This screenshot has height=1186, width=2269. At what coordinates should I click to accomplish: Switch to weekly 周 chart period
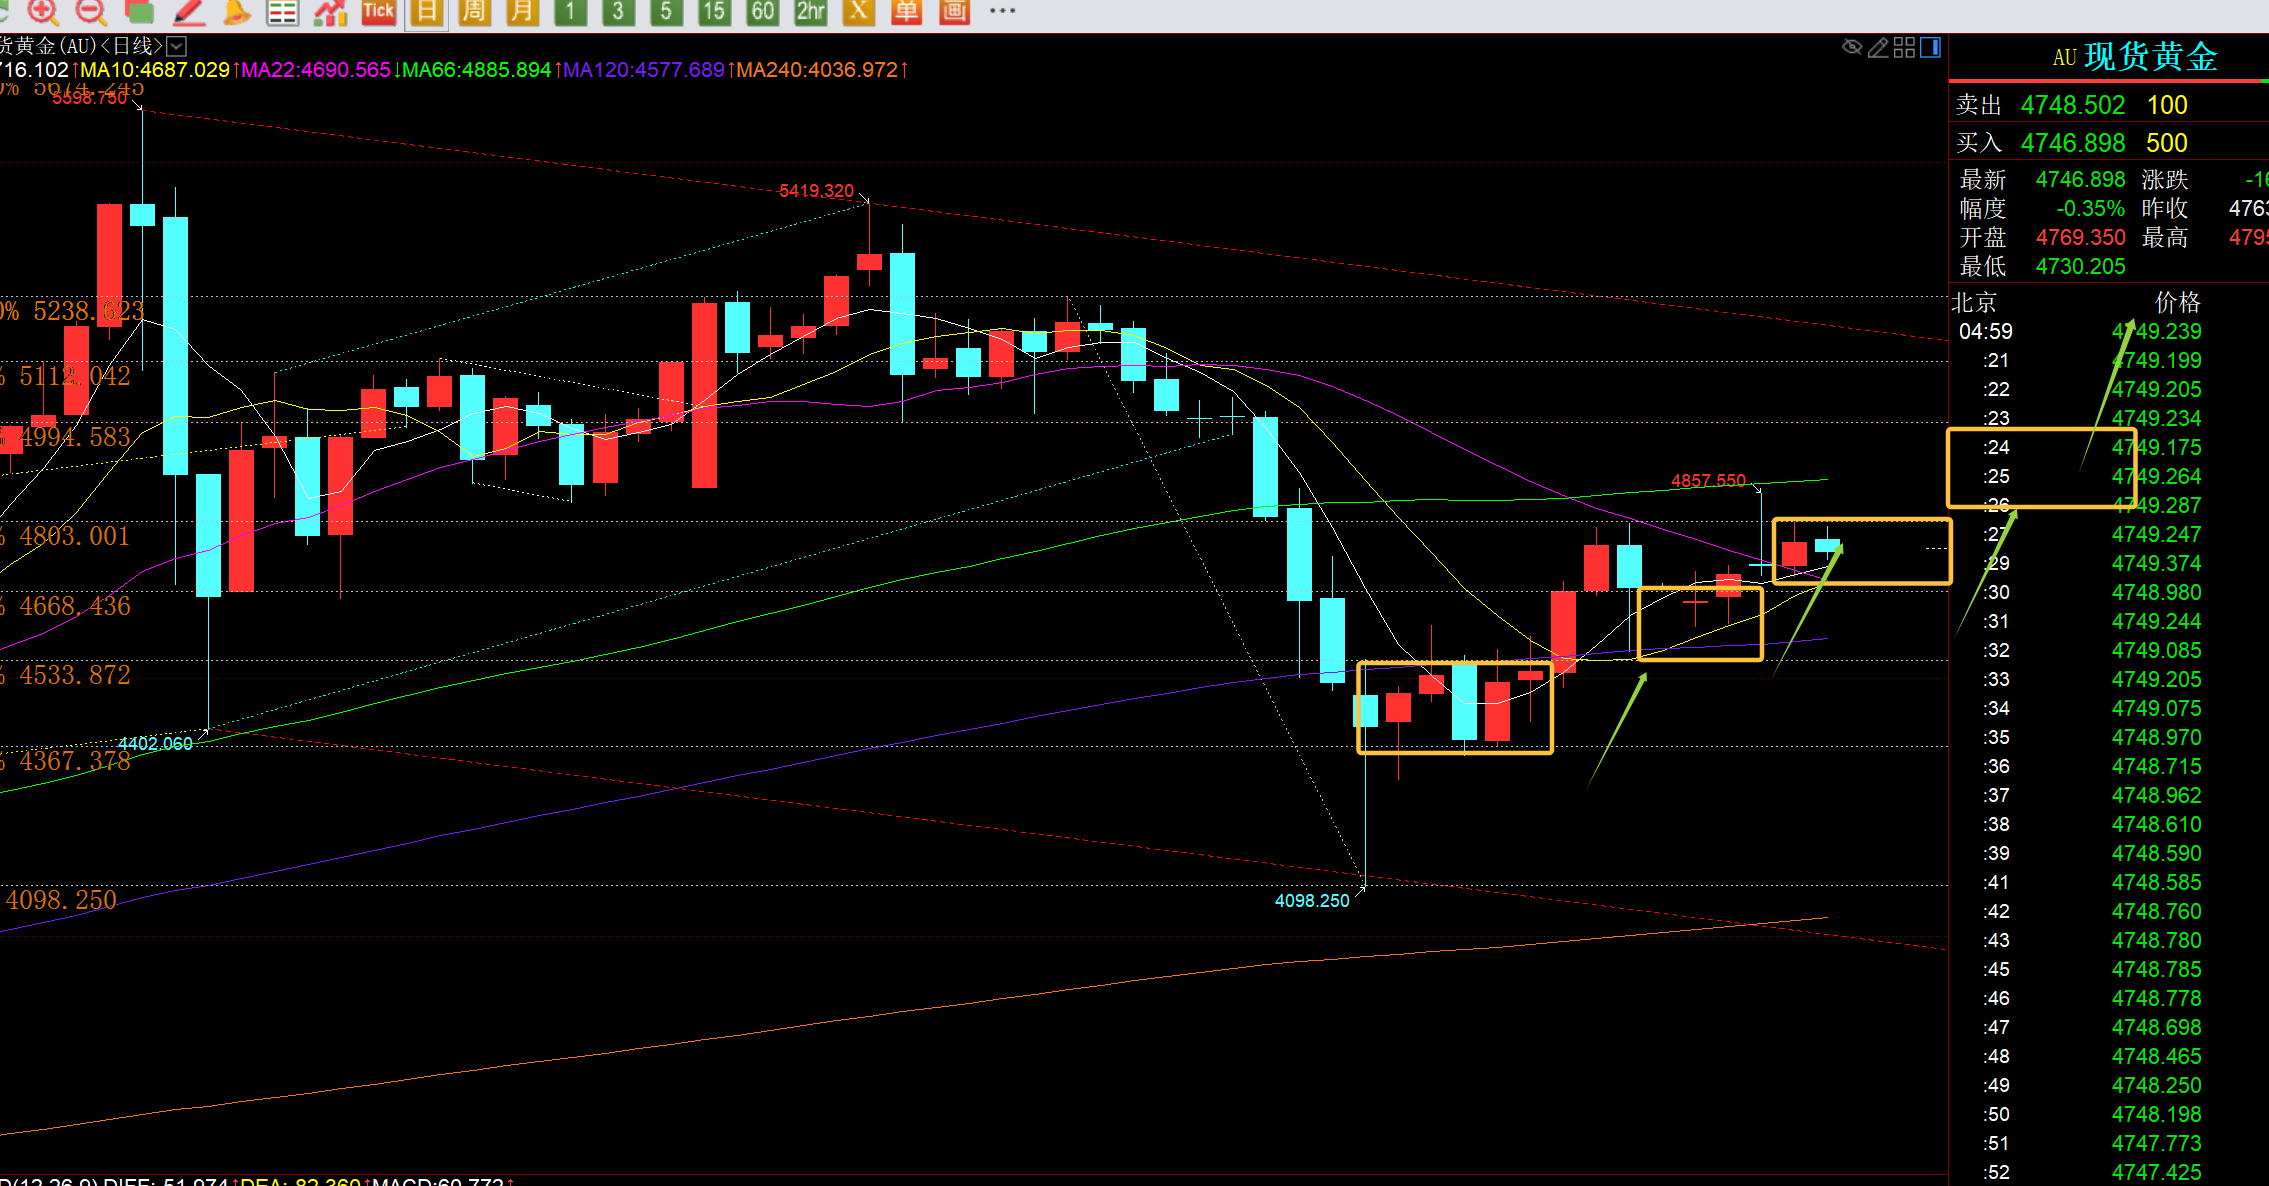coord(474,11)
